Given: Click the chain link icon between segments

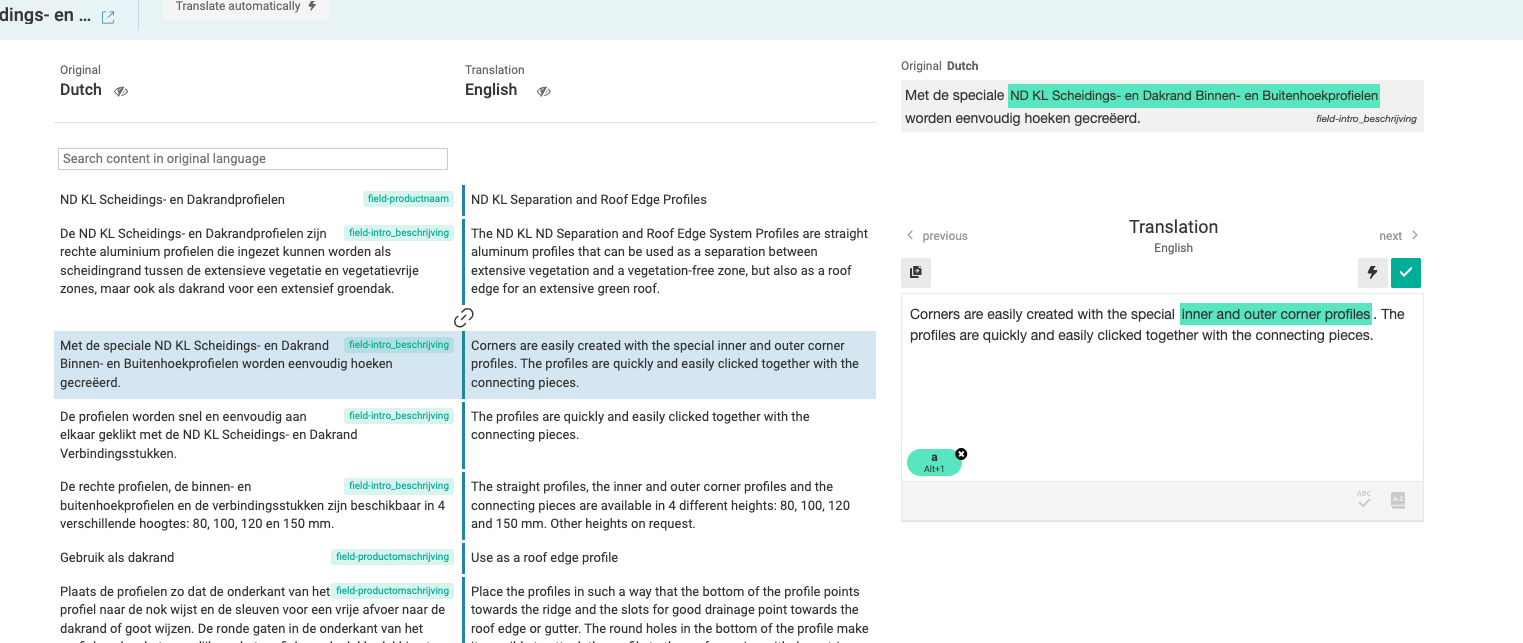Looking at the screenshot, I should (x=464, y=318).
